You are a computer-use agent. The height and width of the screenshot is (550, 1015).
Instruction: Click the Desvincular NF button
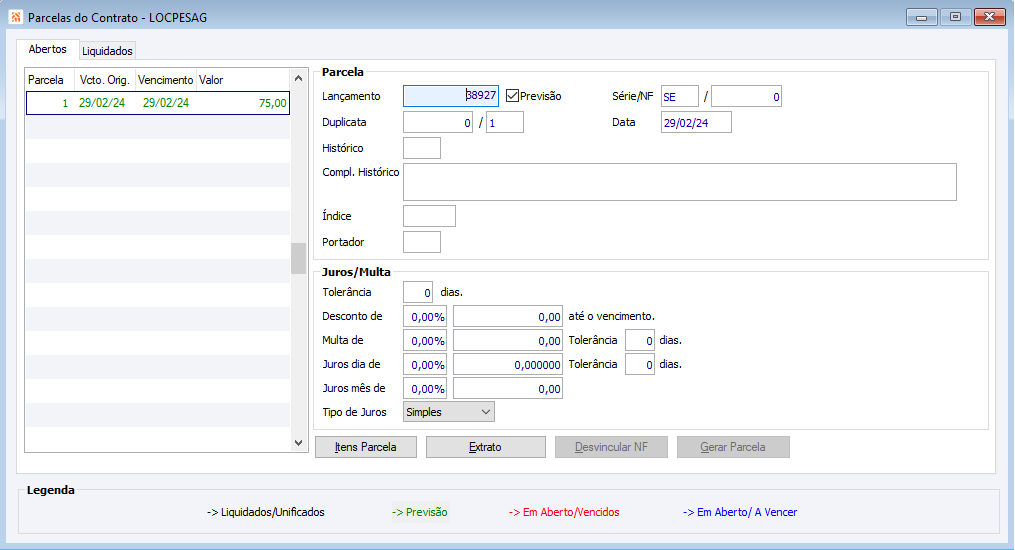pos(611,447)
